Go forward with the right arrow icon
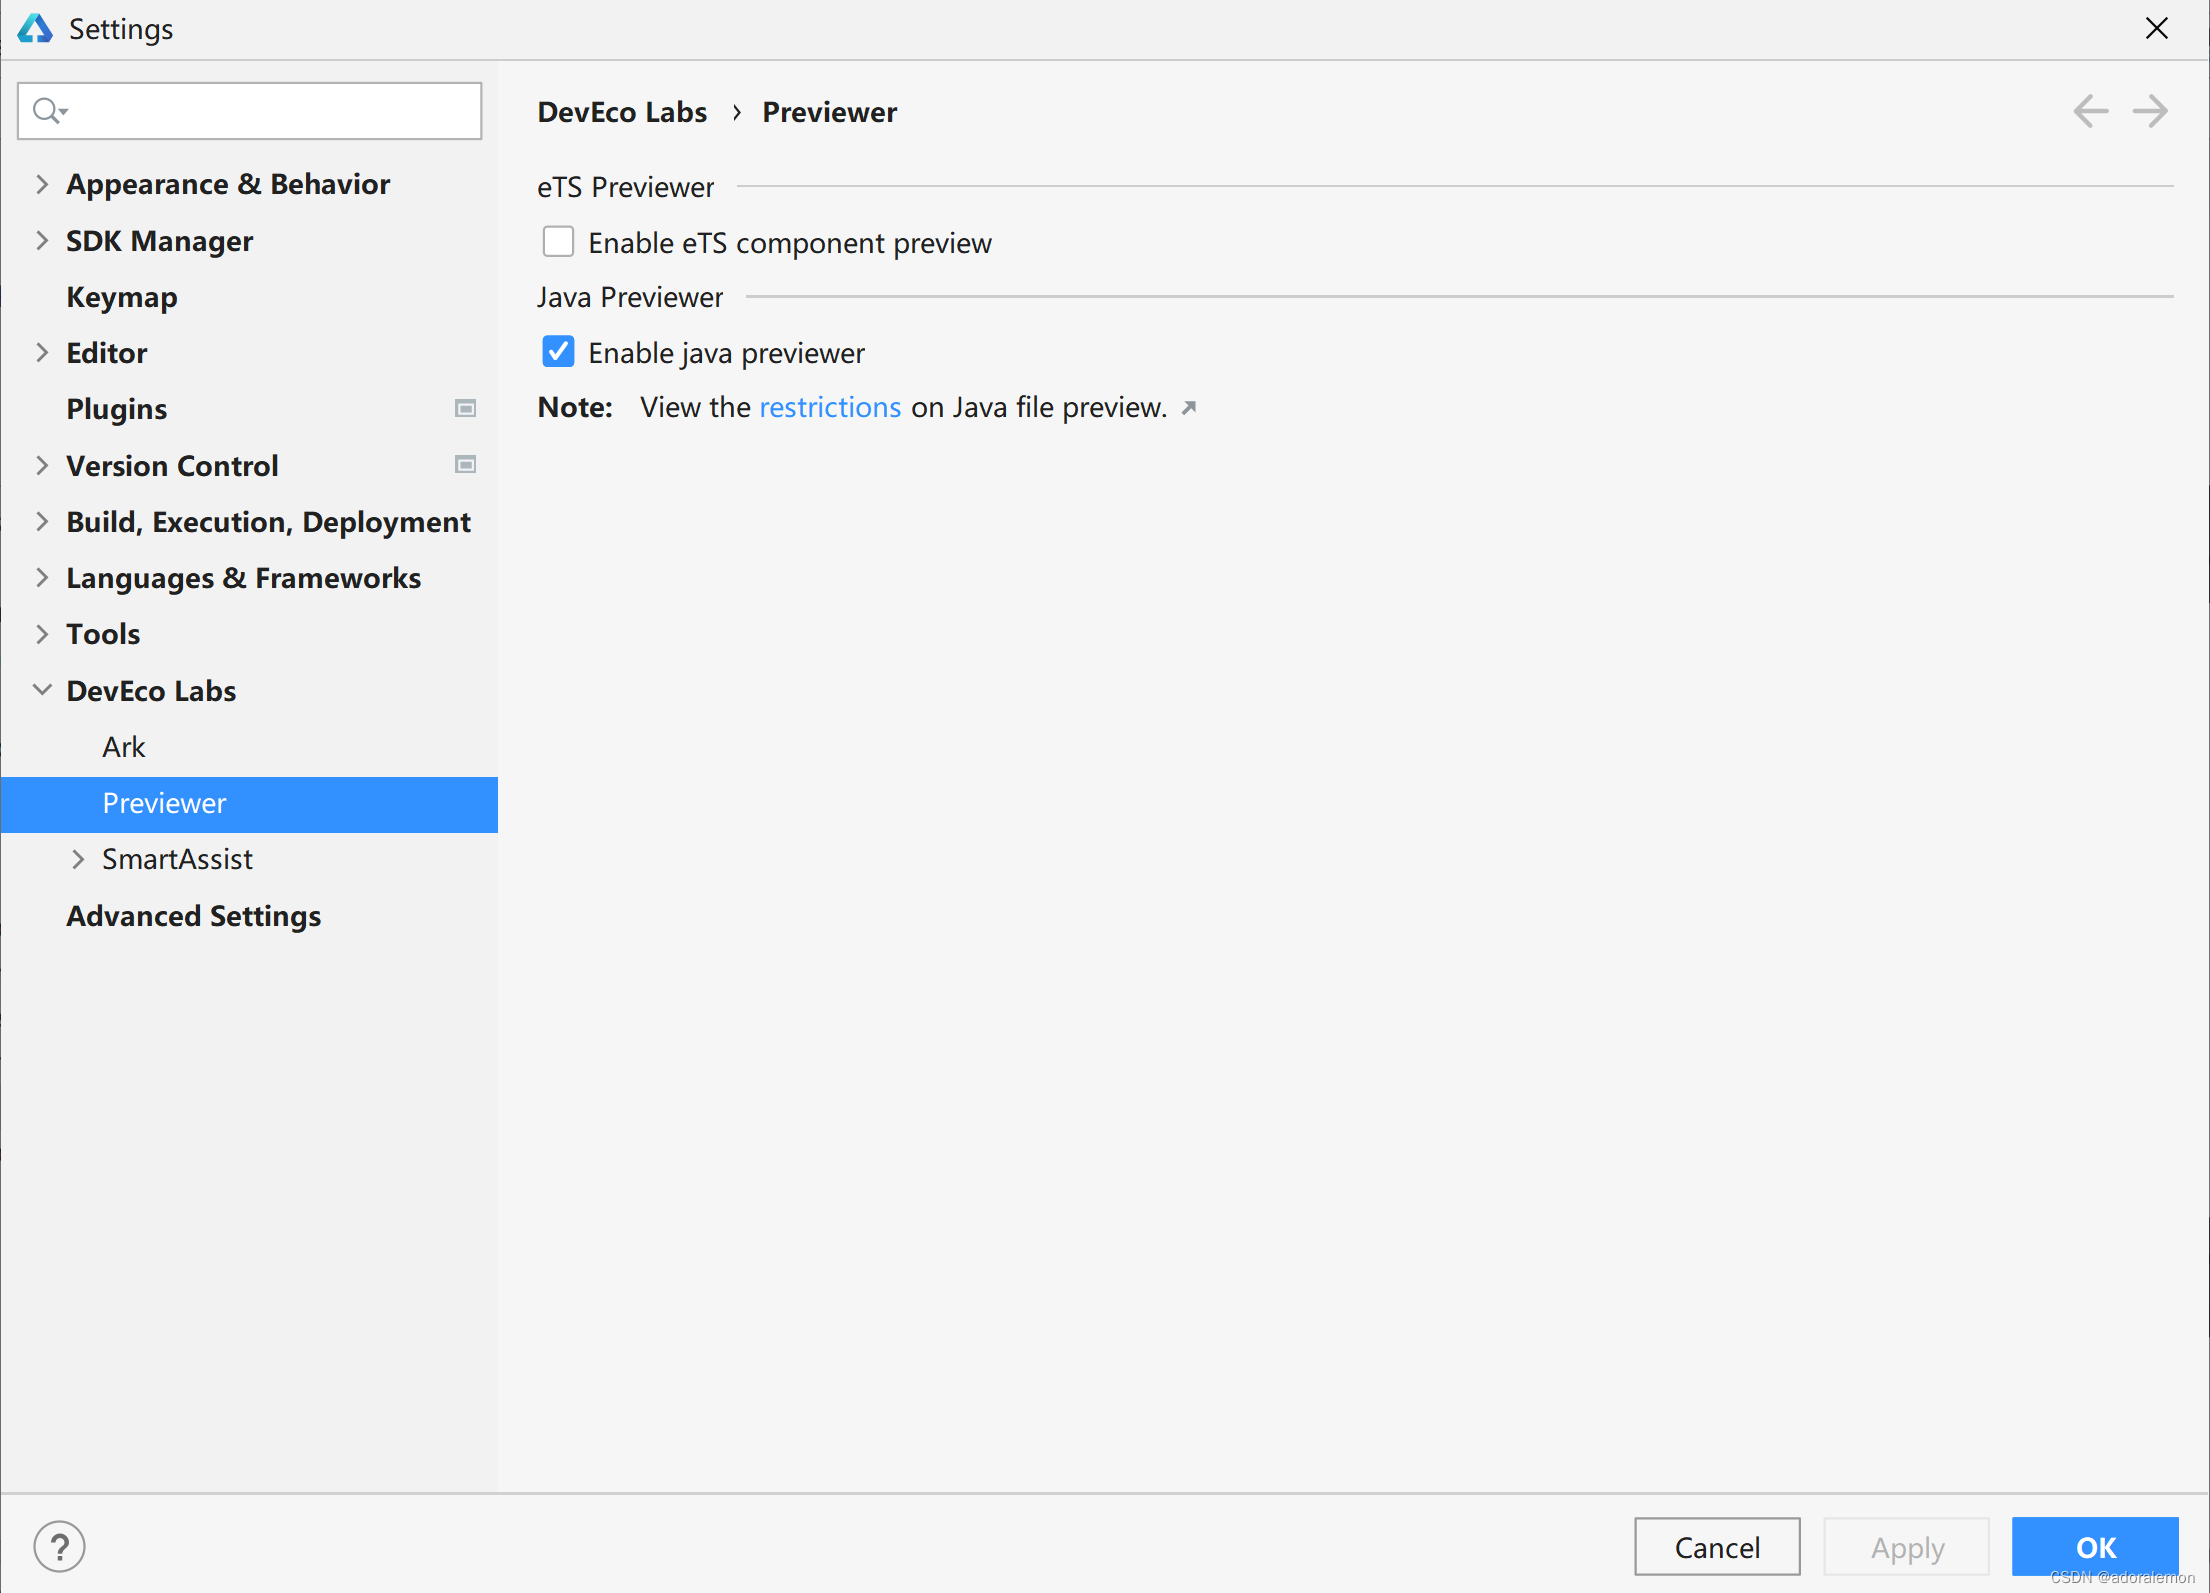 [2150, 111]
